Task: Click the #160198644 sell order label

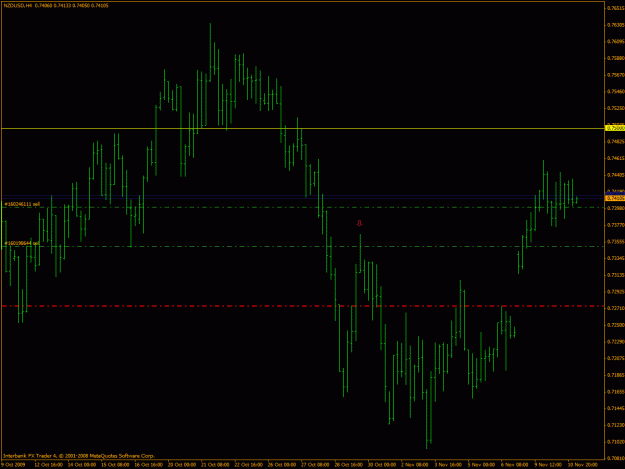Action: pos(22,243)
